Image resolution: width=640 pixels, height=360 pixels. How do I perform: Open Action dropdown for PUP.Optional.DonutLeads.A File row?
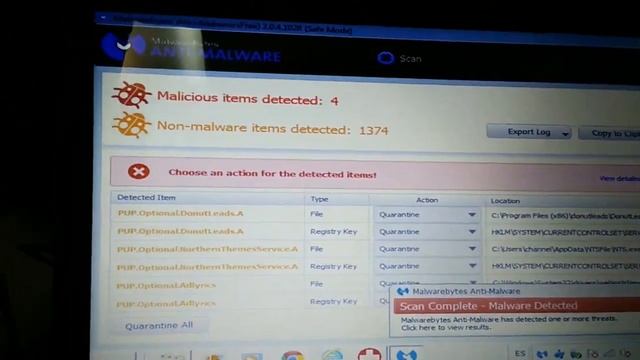(427, 215)
